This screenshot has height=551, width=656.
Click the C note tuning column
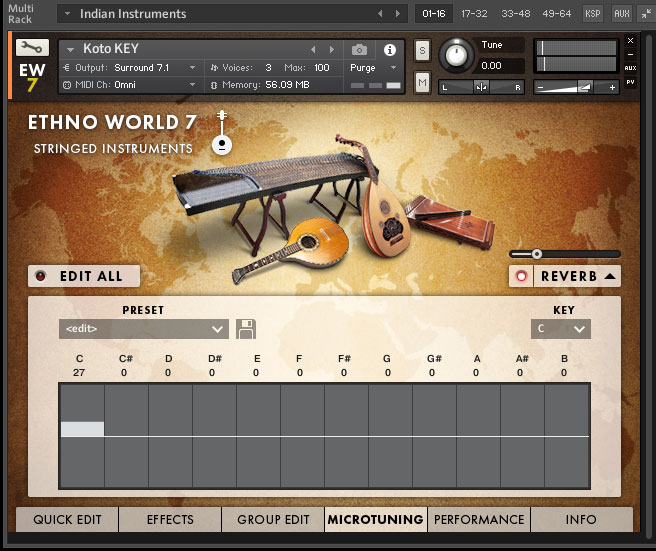point(82,436)
